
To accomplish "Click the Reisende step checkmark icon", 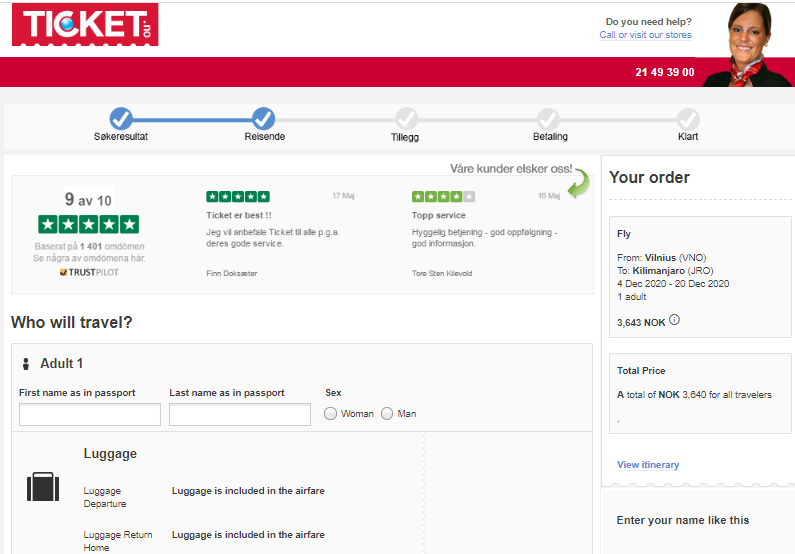I will coord(264,119).
